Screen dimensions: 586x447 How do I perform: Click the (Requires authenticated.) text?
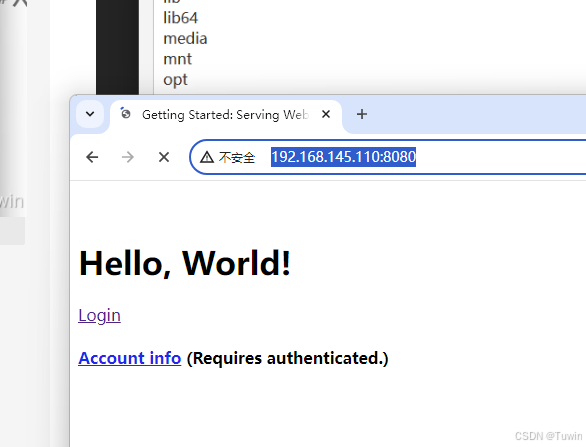pyautogui.click(x=287, y=358)
